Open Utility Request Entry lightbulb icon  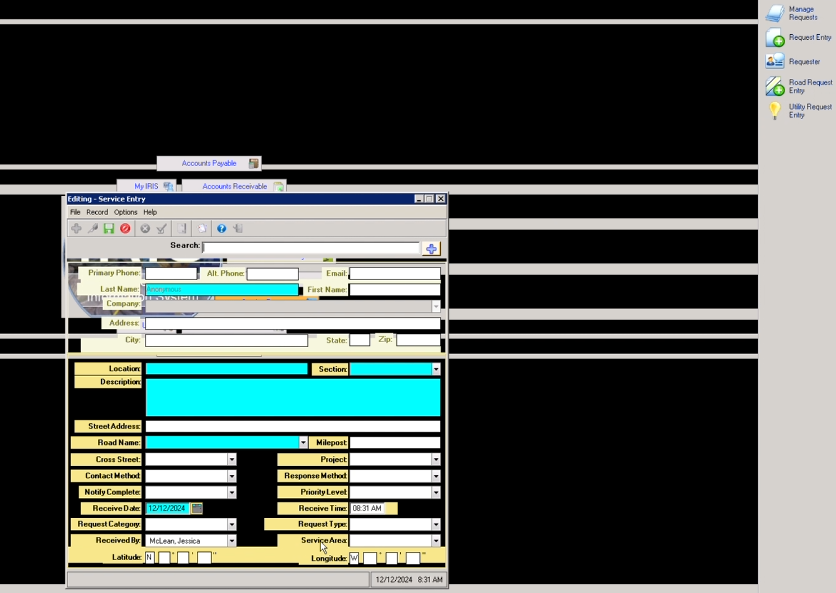[x=775, y=110]
